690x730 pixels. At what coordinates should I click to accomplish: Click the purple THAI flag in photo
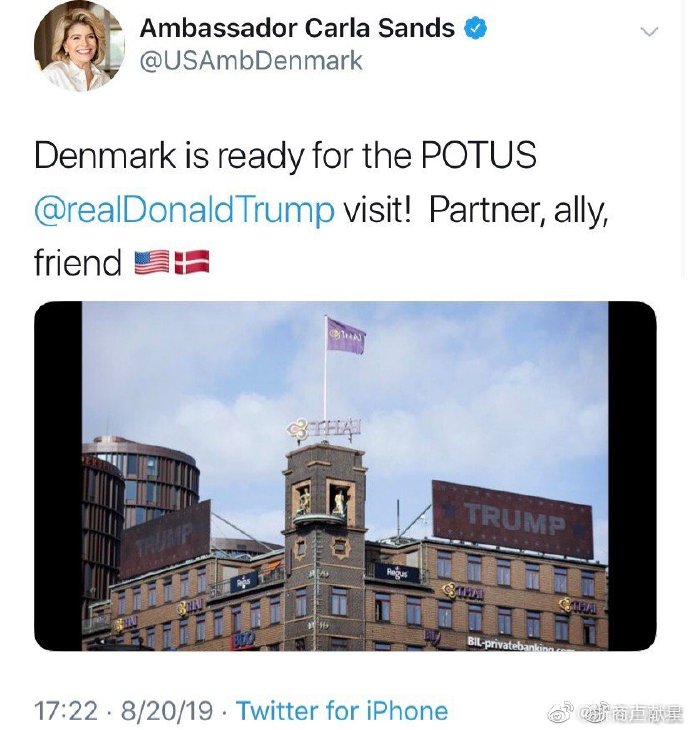tap(346, 336)
